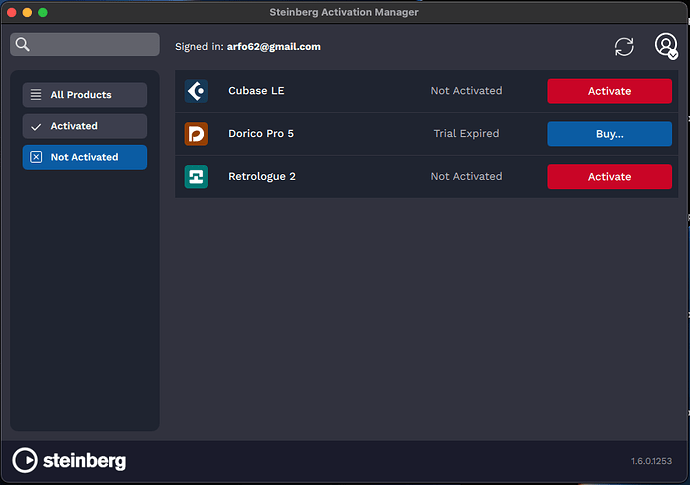
Task: Click the Steinberg logo in the footer
Action: [x=69, y=460]
